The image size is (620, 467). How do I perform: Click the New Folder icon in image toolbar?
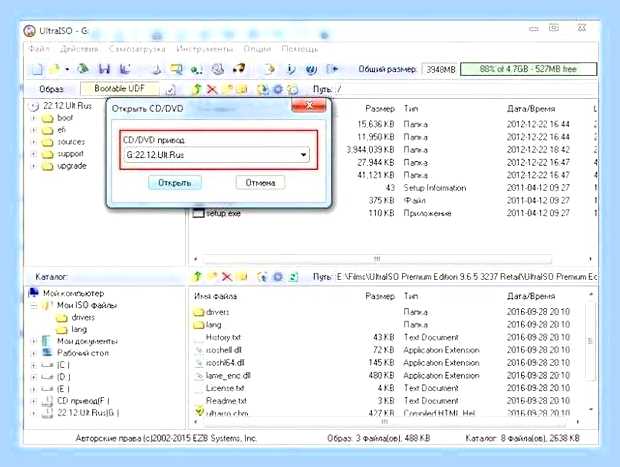227,90
